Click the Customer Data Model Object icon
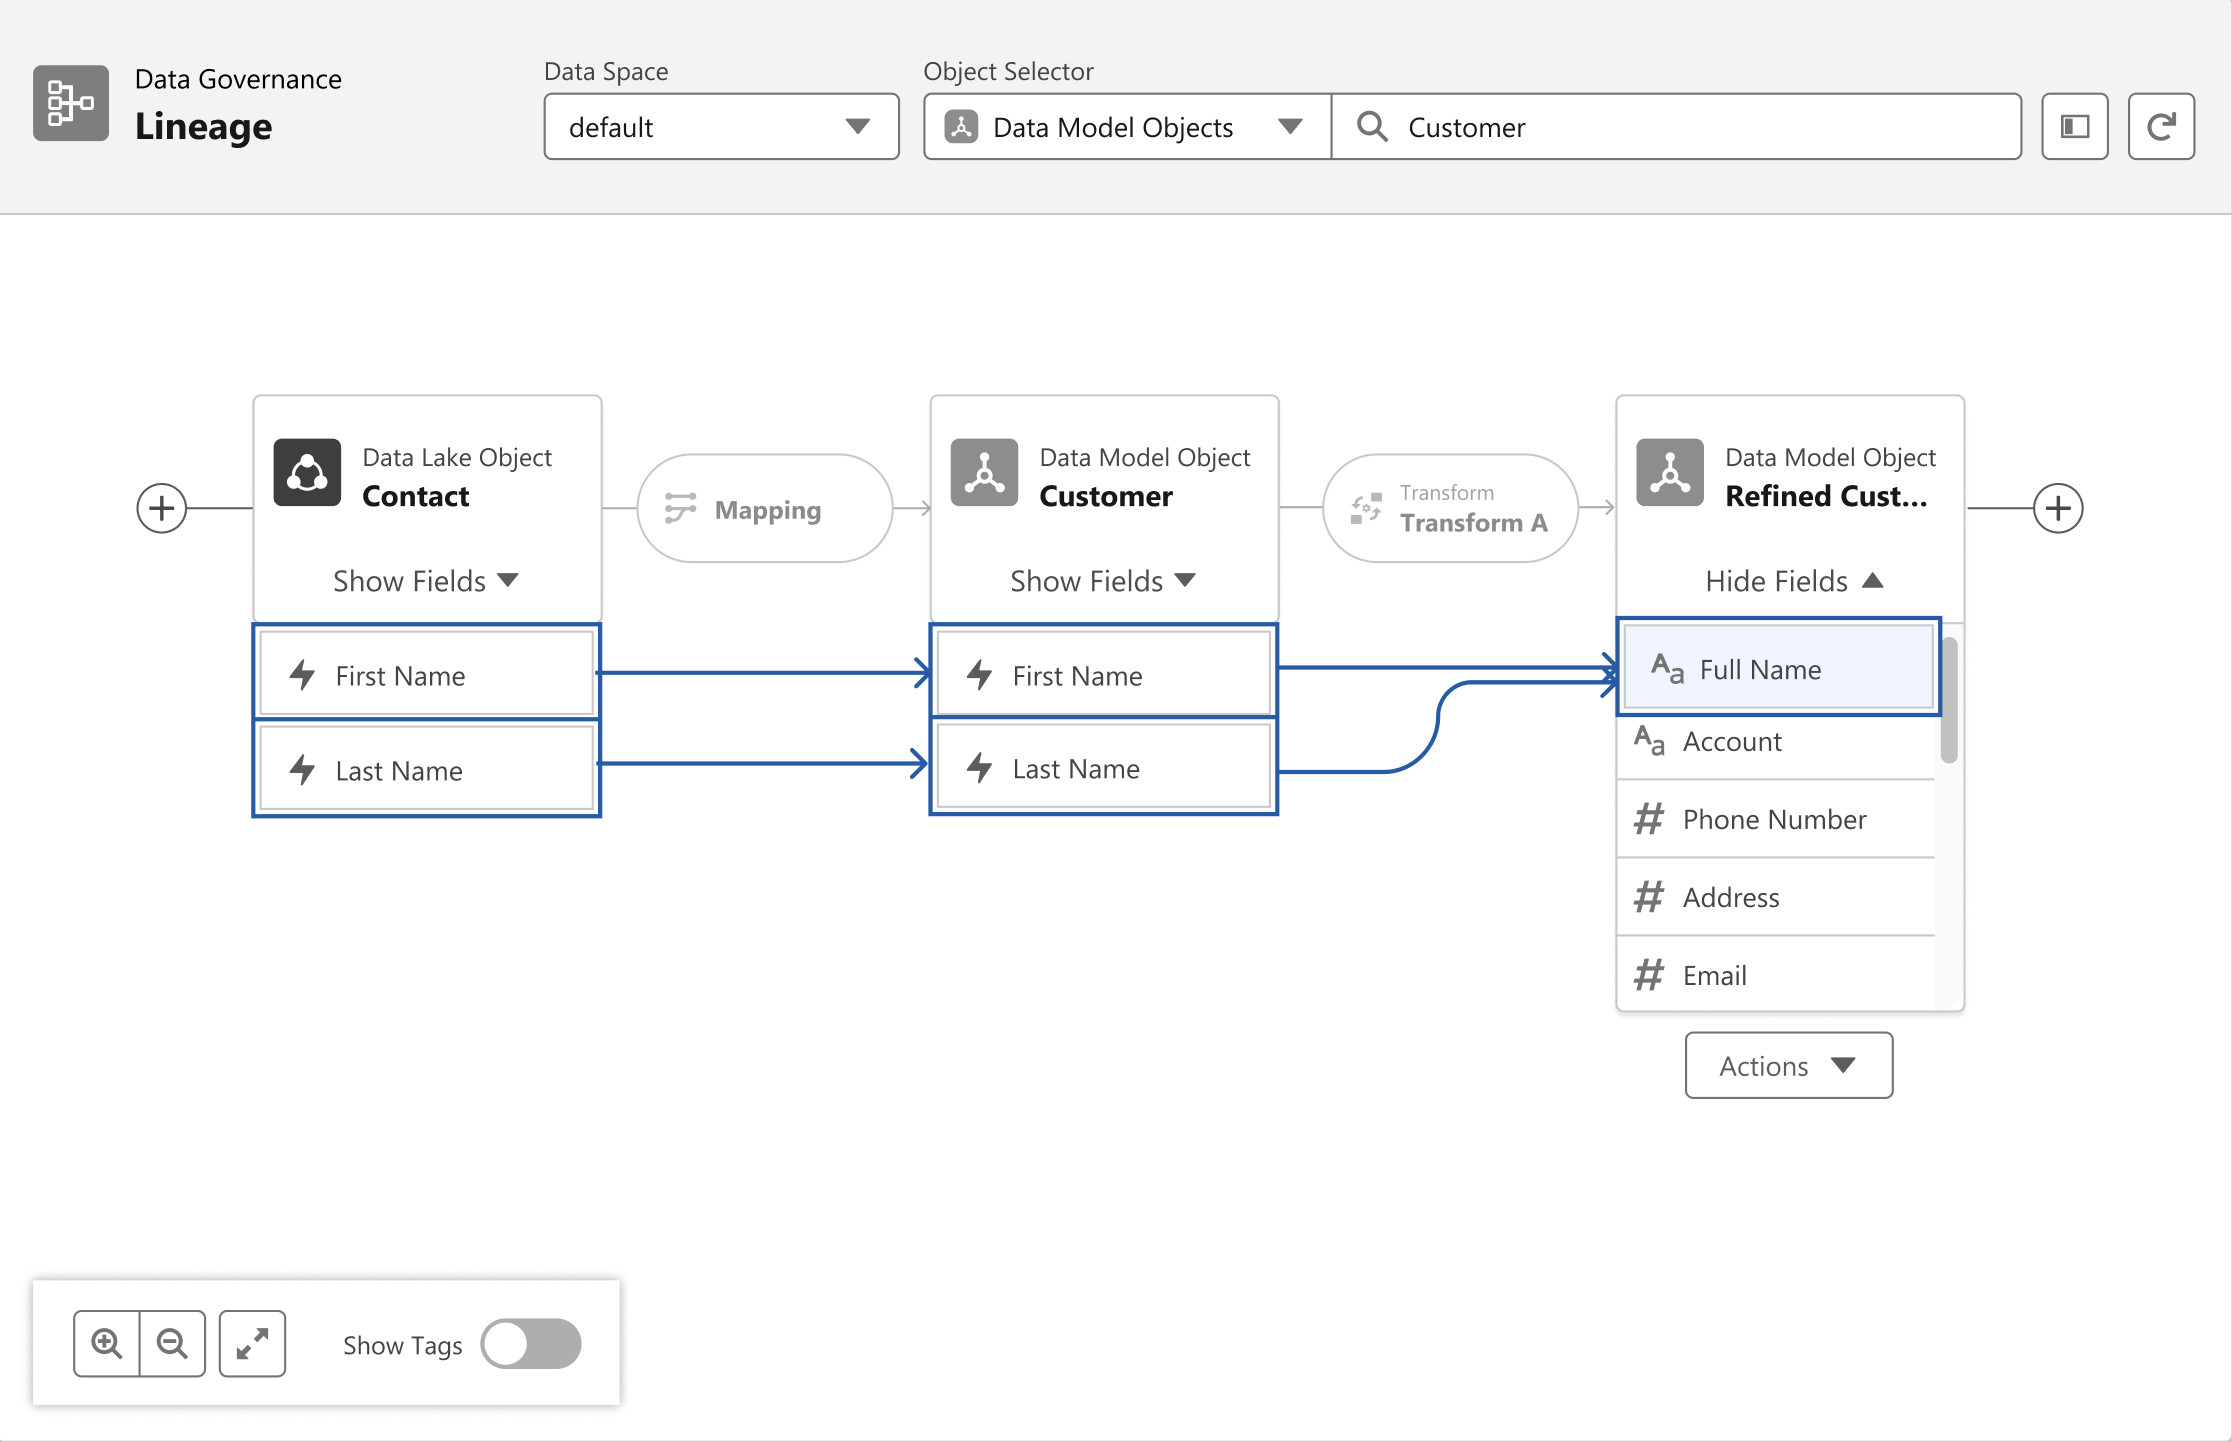Viewport: 2232px width, 1442px height. 984,472
